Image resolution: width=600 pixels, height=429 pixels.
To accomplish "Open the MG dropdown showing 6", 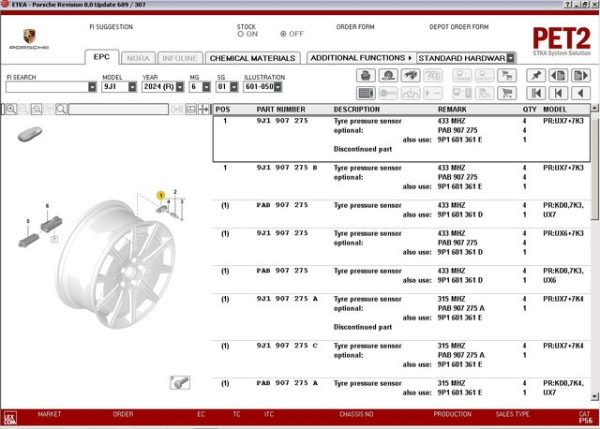I will tap(206, 87).
